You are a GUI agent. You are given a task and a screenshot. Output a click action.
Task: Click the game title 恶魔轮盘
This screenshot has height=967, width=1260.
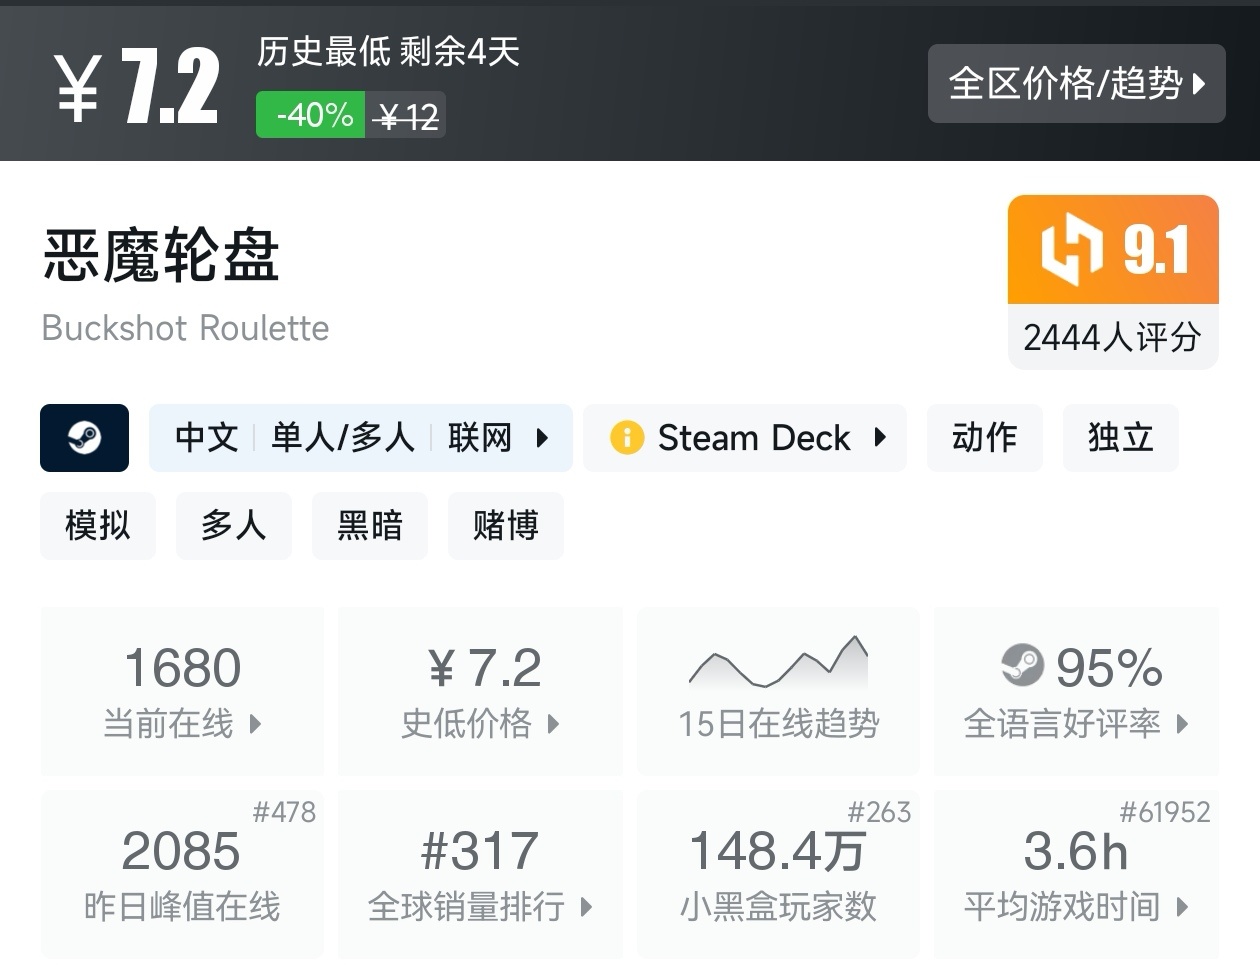point(161,255)
